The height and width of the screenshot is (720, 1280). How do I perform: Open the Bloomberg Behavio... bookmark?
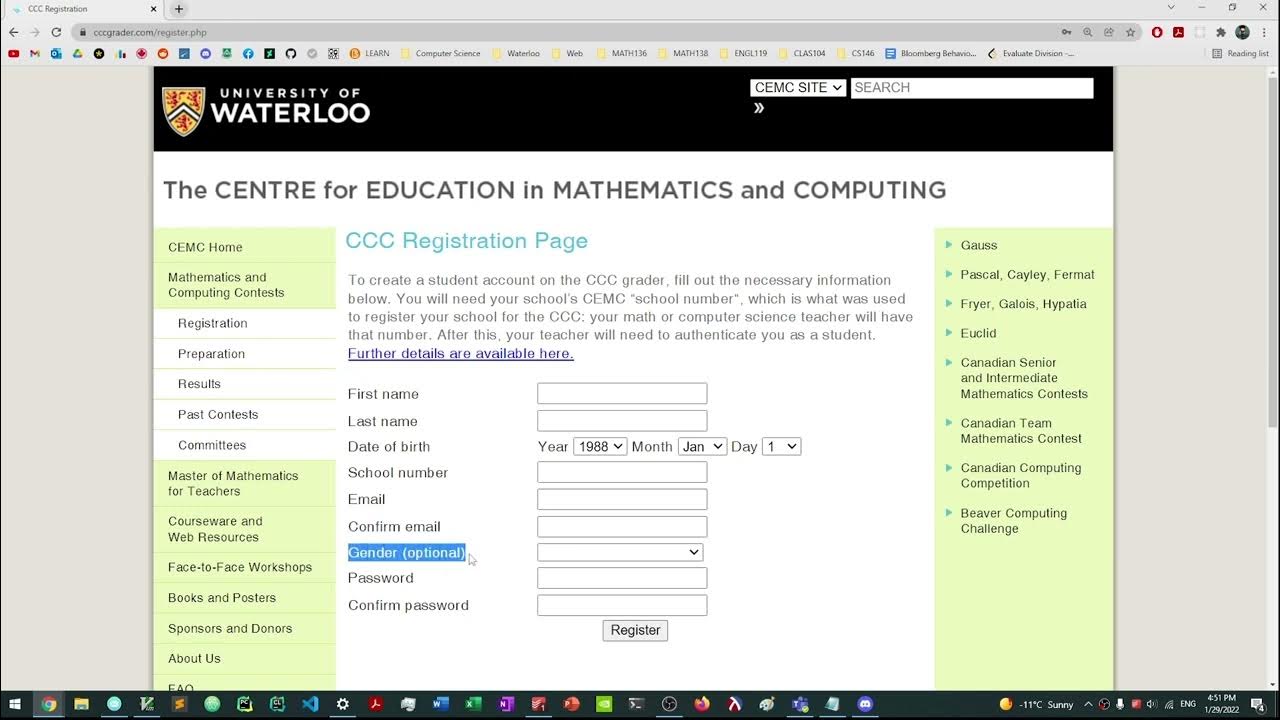click(x=931, y=54)
